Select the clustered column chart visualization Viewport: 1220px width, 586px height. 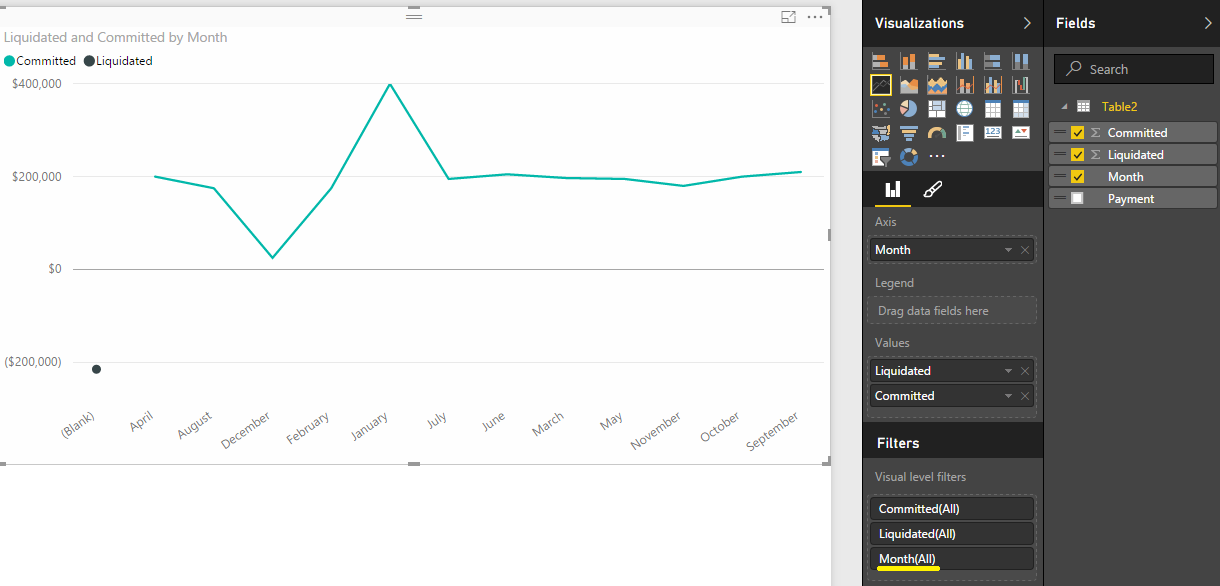965,61
